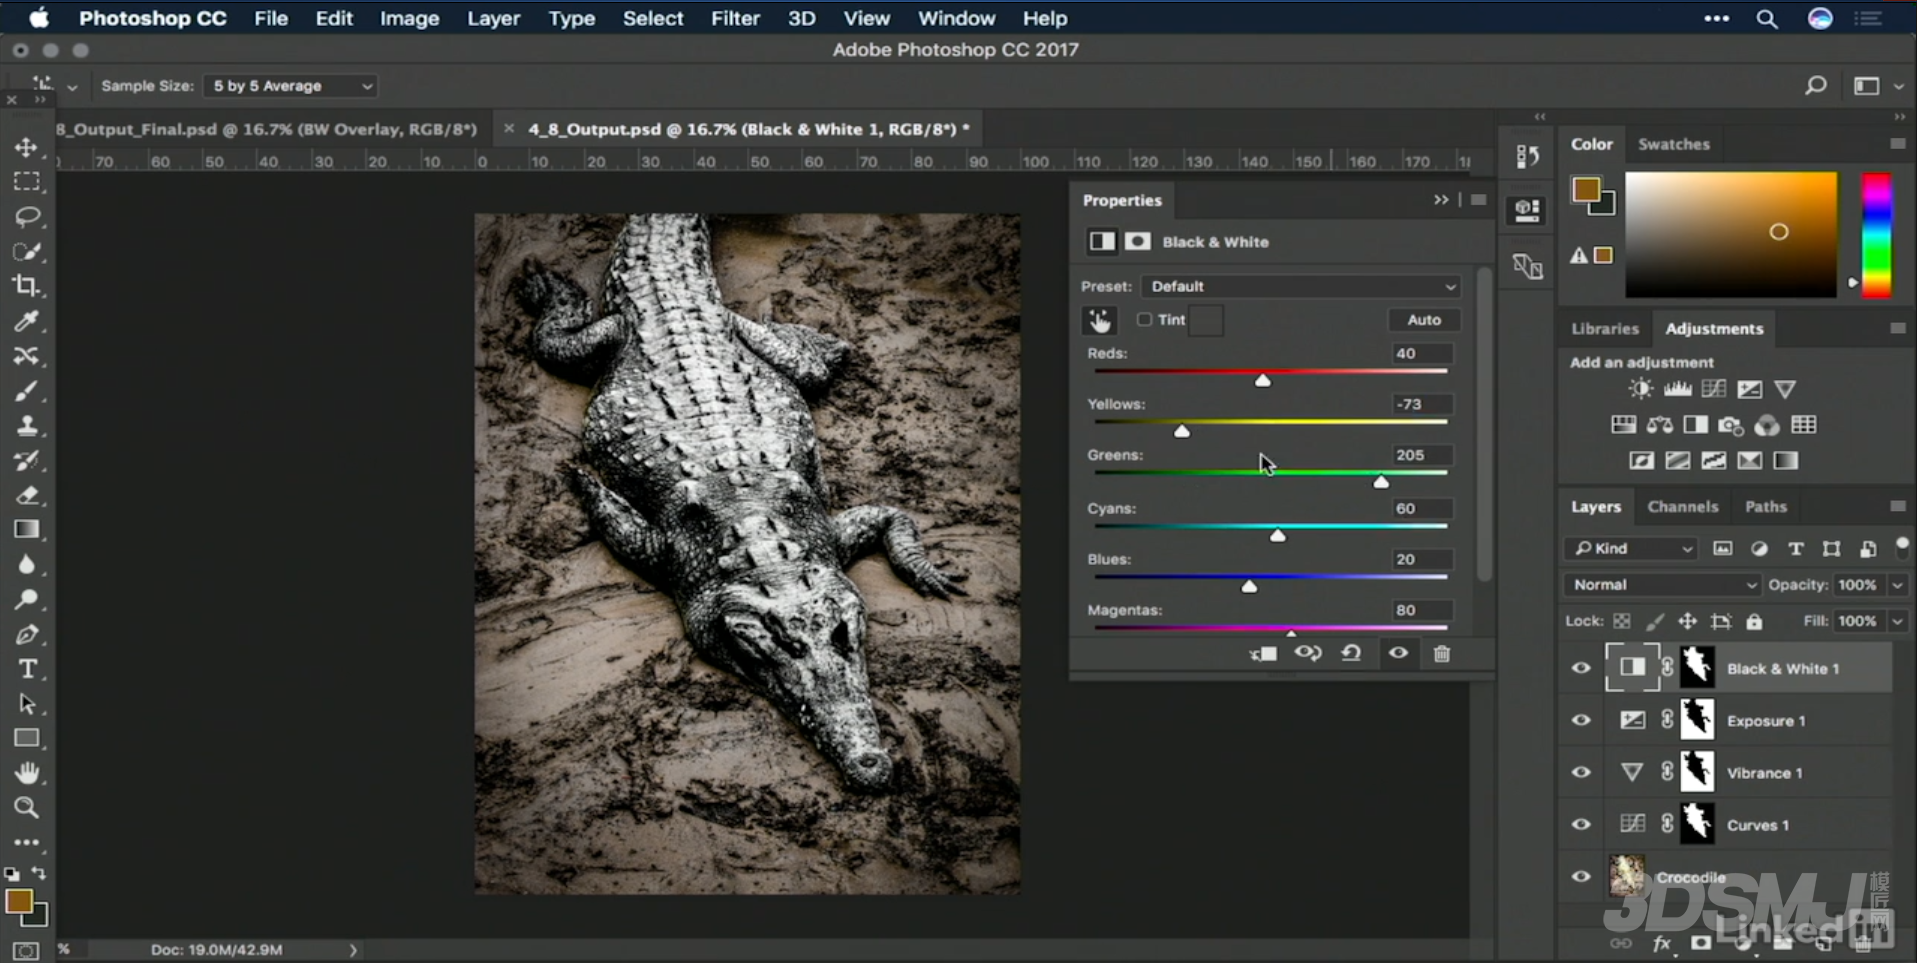1917x963 pixels.
Task: Select the Blur tool
Action: (x=27, y=565)
